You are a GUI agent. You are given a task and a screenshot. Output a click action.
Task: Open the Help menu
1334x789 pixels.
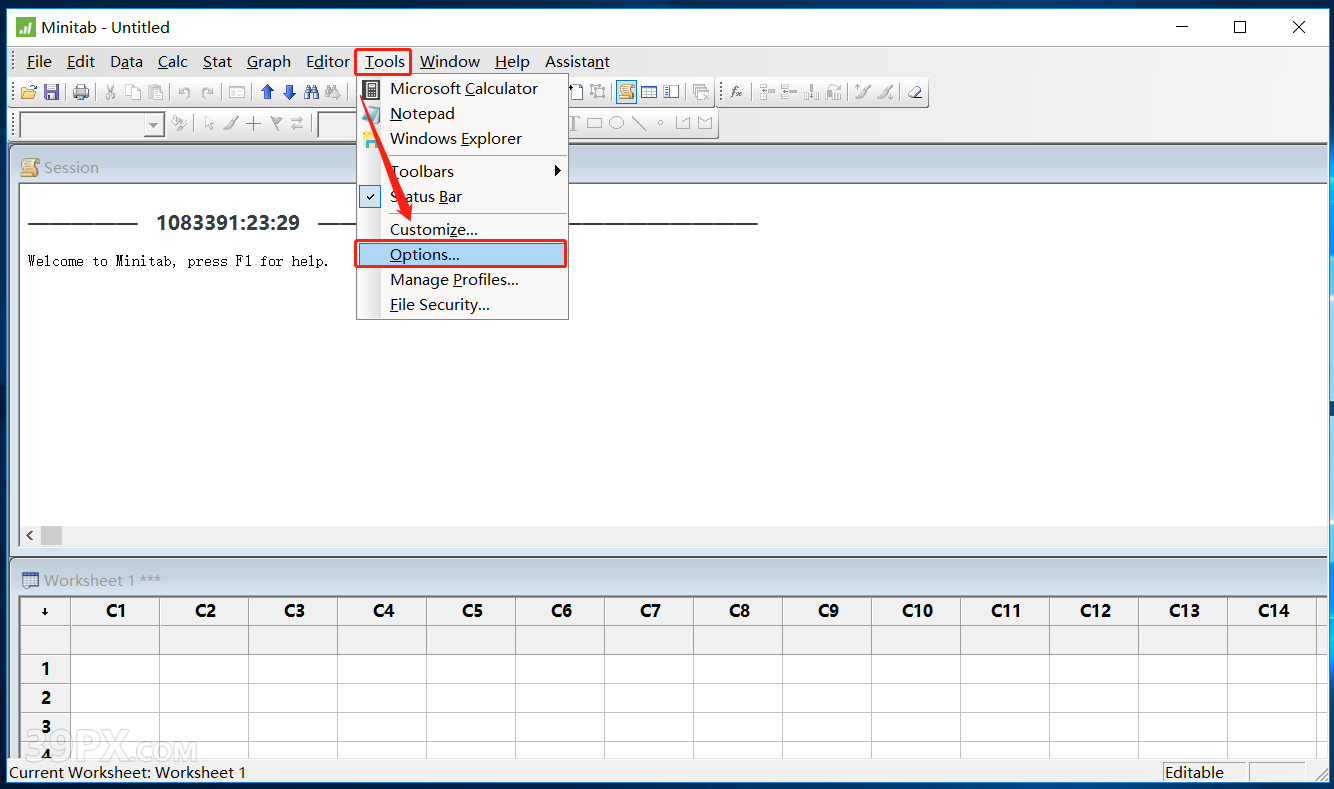tap(512, 61)
